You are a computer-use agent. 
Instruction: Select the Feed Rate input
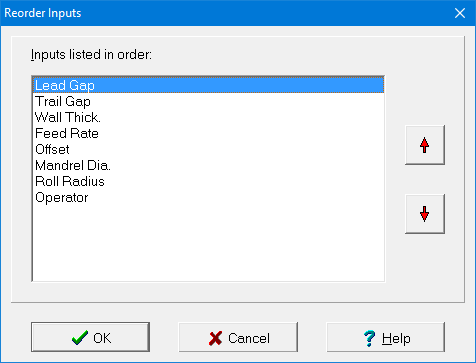tap(208, 133)
